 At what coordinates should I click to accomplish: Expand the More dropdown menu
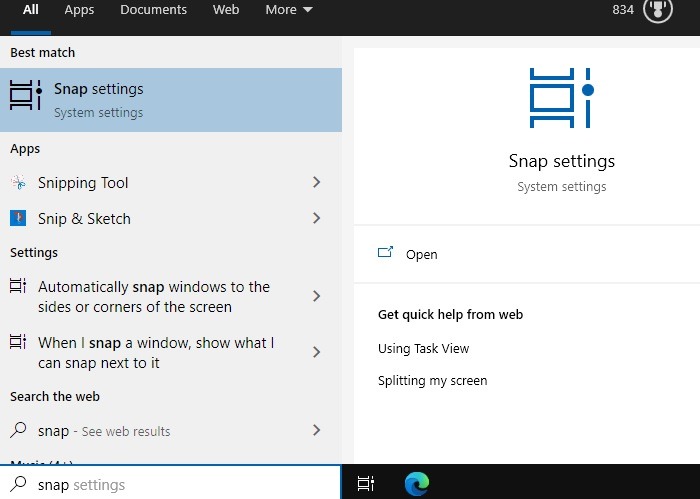click(x=288, y=10)
